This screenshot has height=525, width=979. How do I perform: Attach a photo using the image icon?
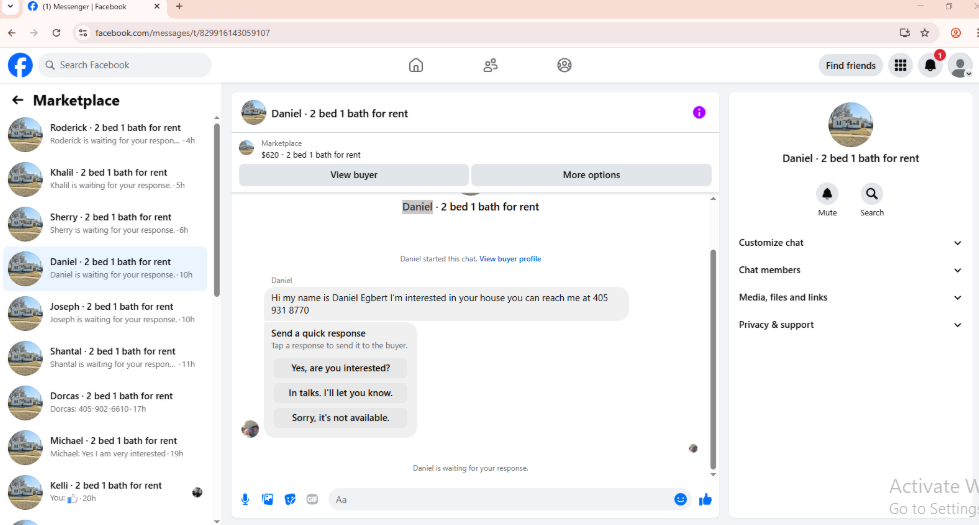pyautogui.click(x=268, y=499)
